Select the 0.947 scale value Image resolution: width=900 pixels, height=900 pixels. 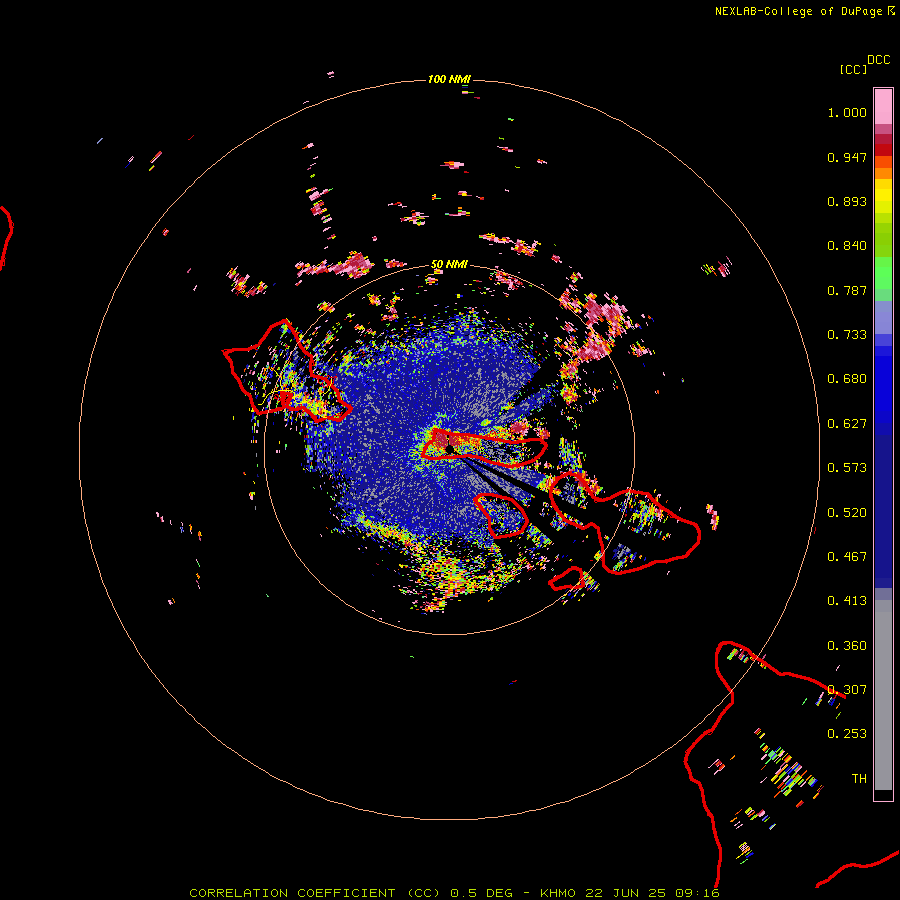point(847,157)
